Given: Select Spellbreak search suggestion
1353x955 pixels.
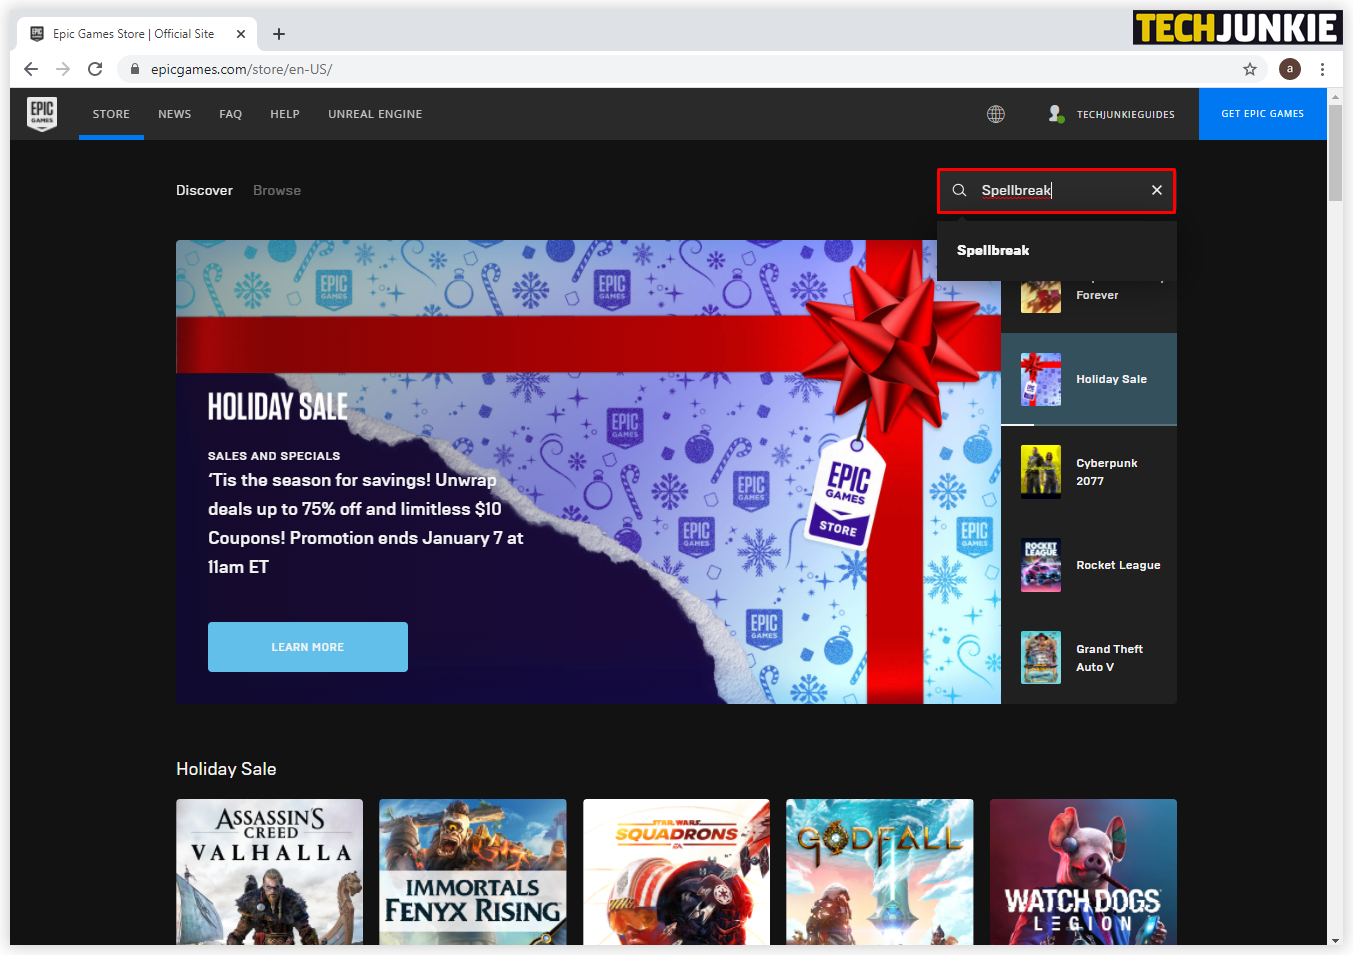Looking at the screenshot, I should coord(993,250).
